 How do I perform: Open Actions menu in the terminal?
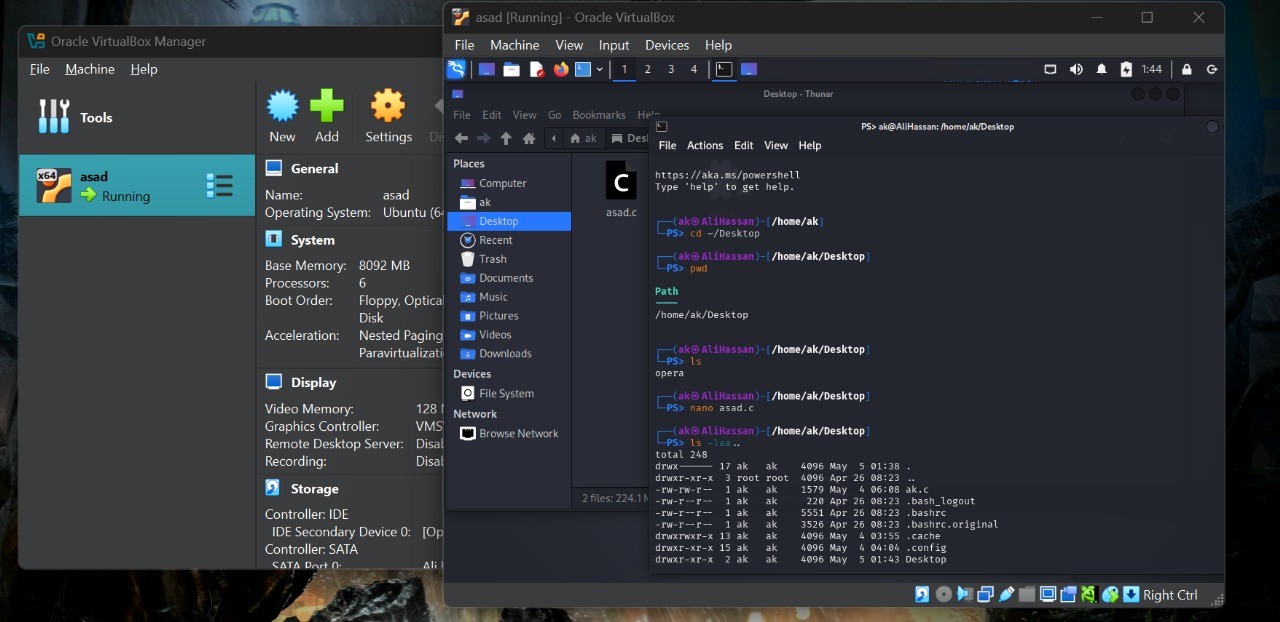[705, 145]
